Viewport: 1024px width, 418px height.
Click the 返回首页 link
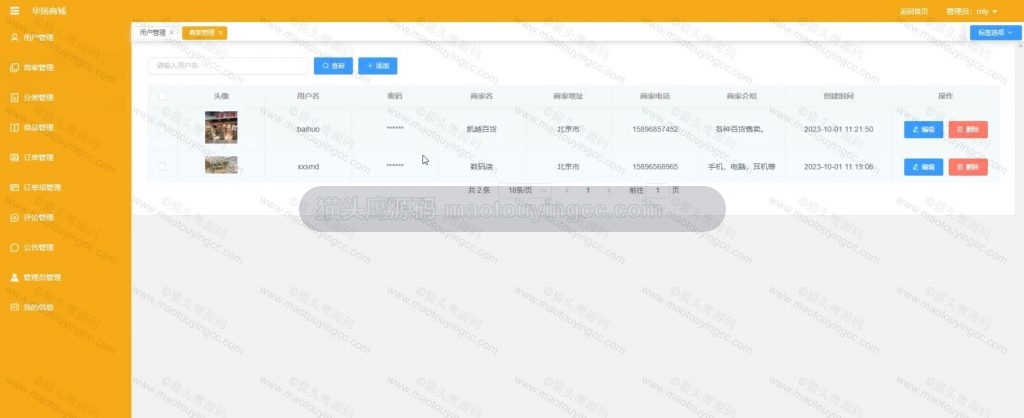(913, 12)
